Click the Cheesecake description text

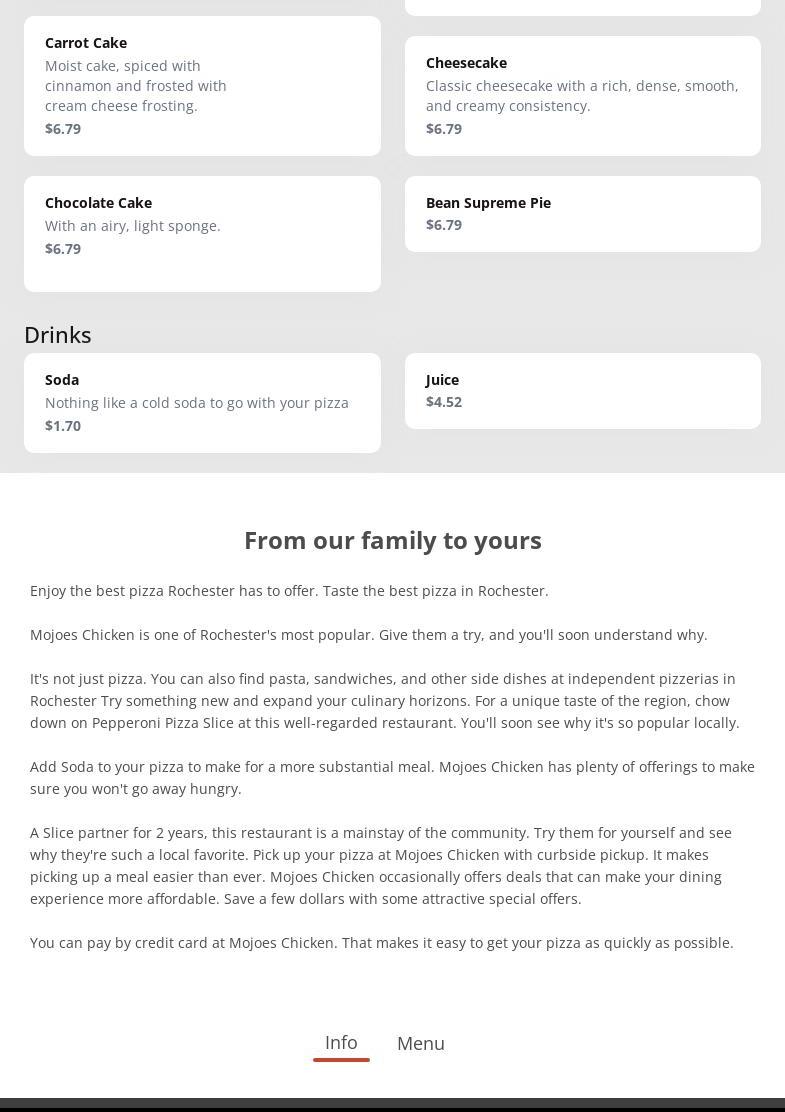[582, 96]
